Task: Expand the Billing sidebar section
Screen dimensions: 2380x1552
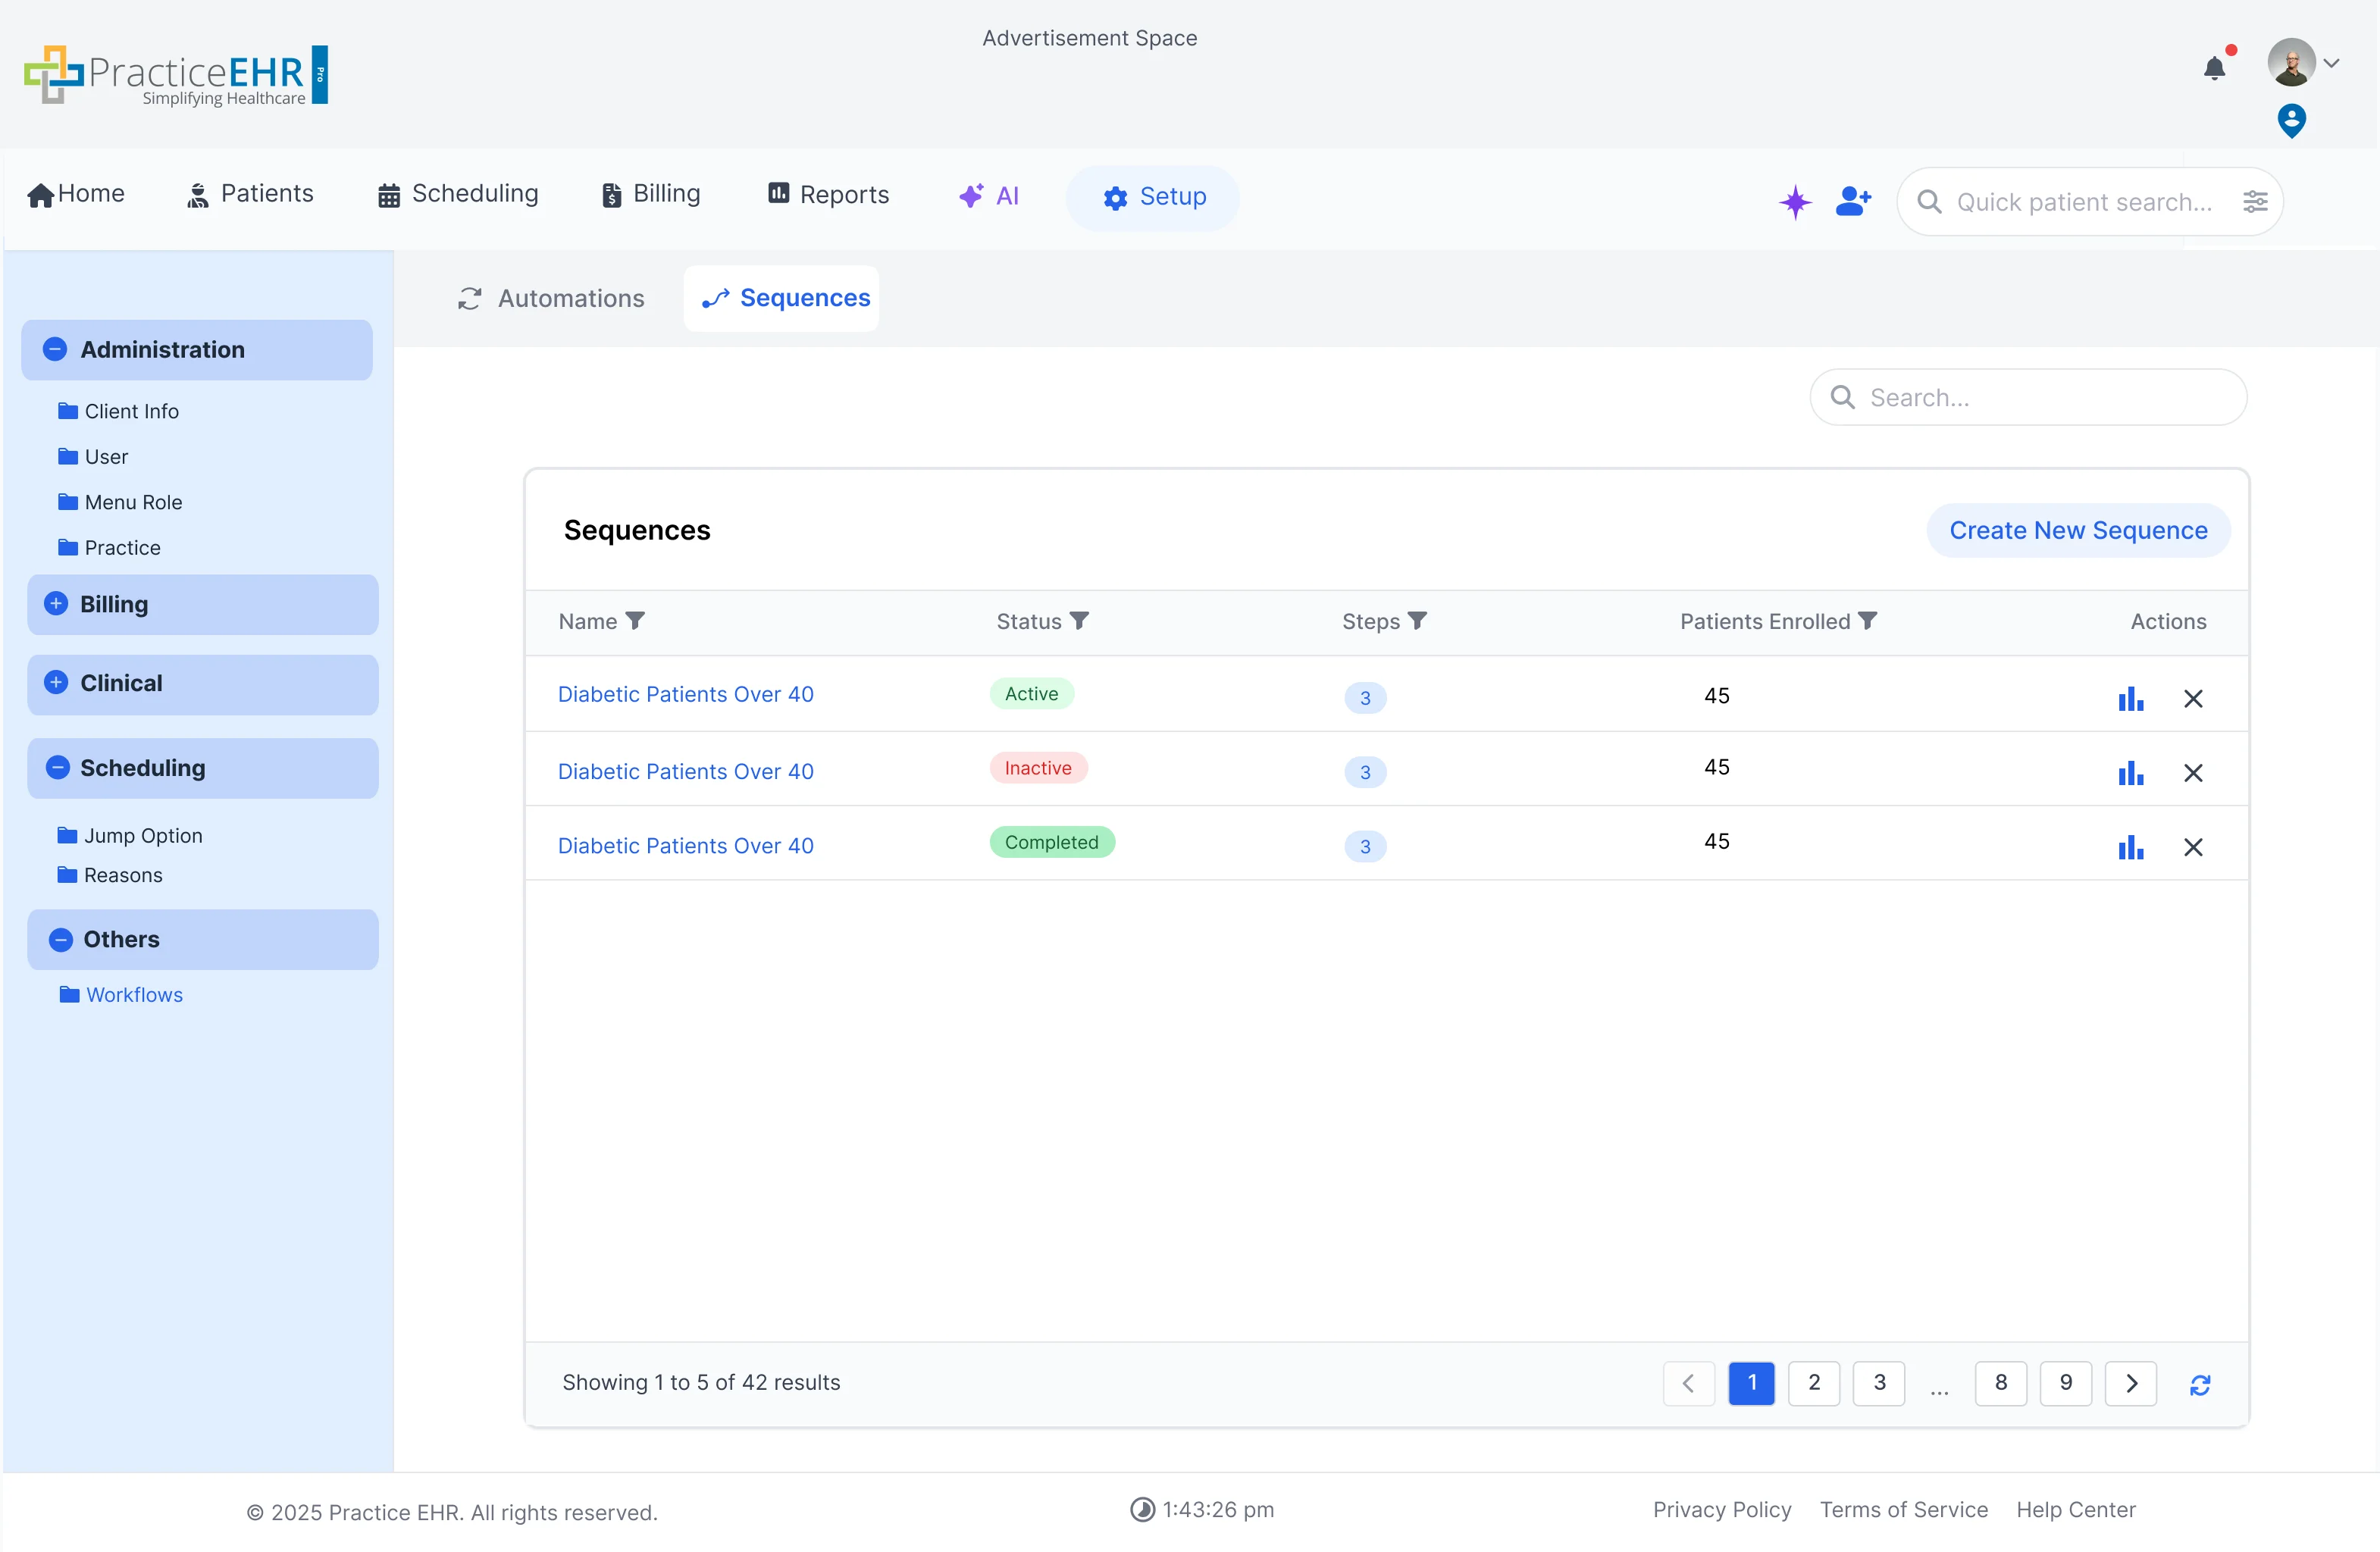Action: (x=56, y=604)
